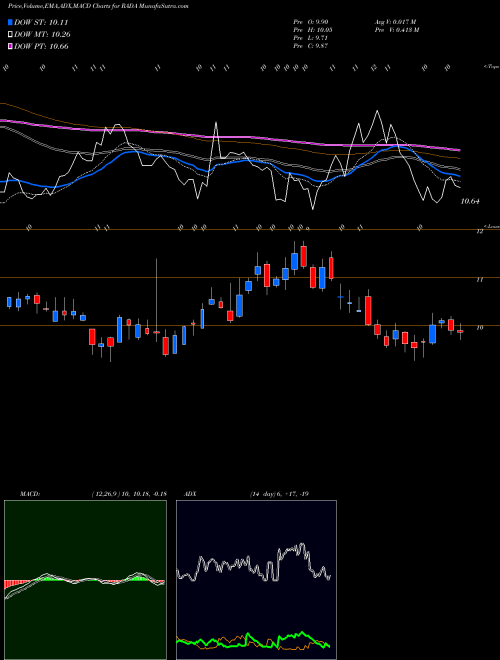The image size is (500, 660).
Task: Open the green MACD chart panel
Action: [85, 580]
